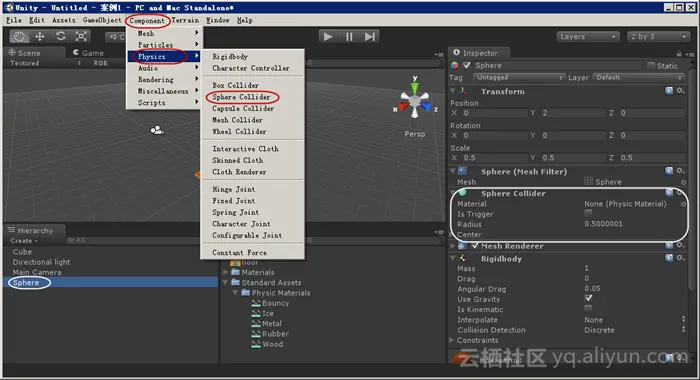Open the Layer Default dropdown
The image size is (700, 380).
pos(639,77)
